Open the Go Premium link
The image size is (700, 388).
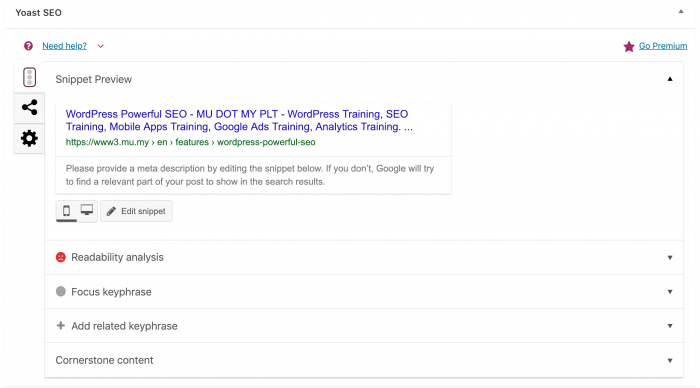(663, 46)
